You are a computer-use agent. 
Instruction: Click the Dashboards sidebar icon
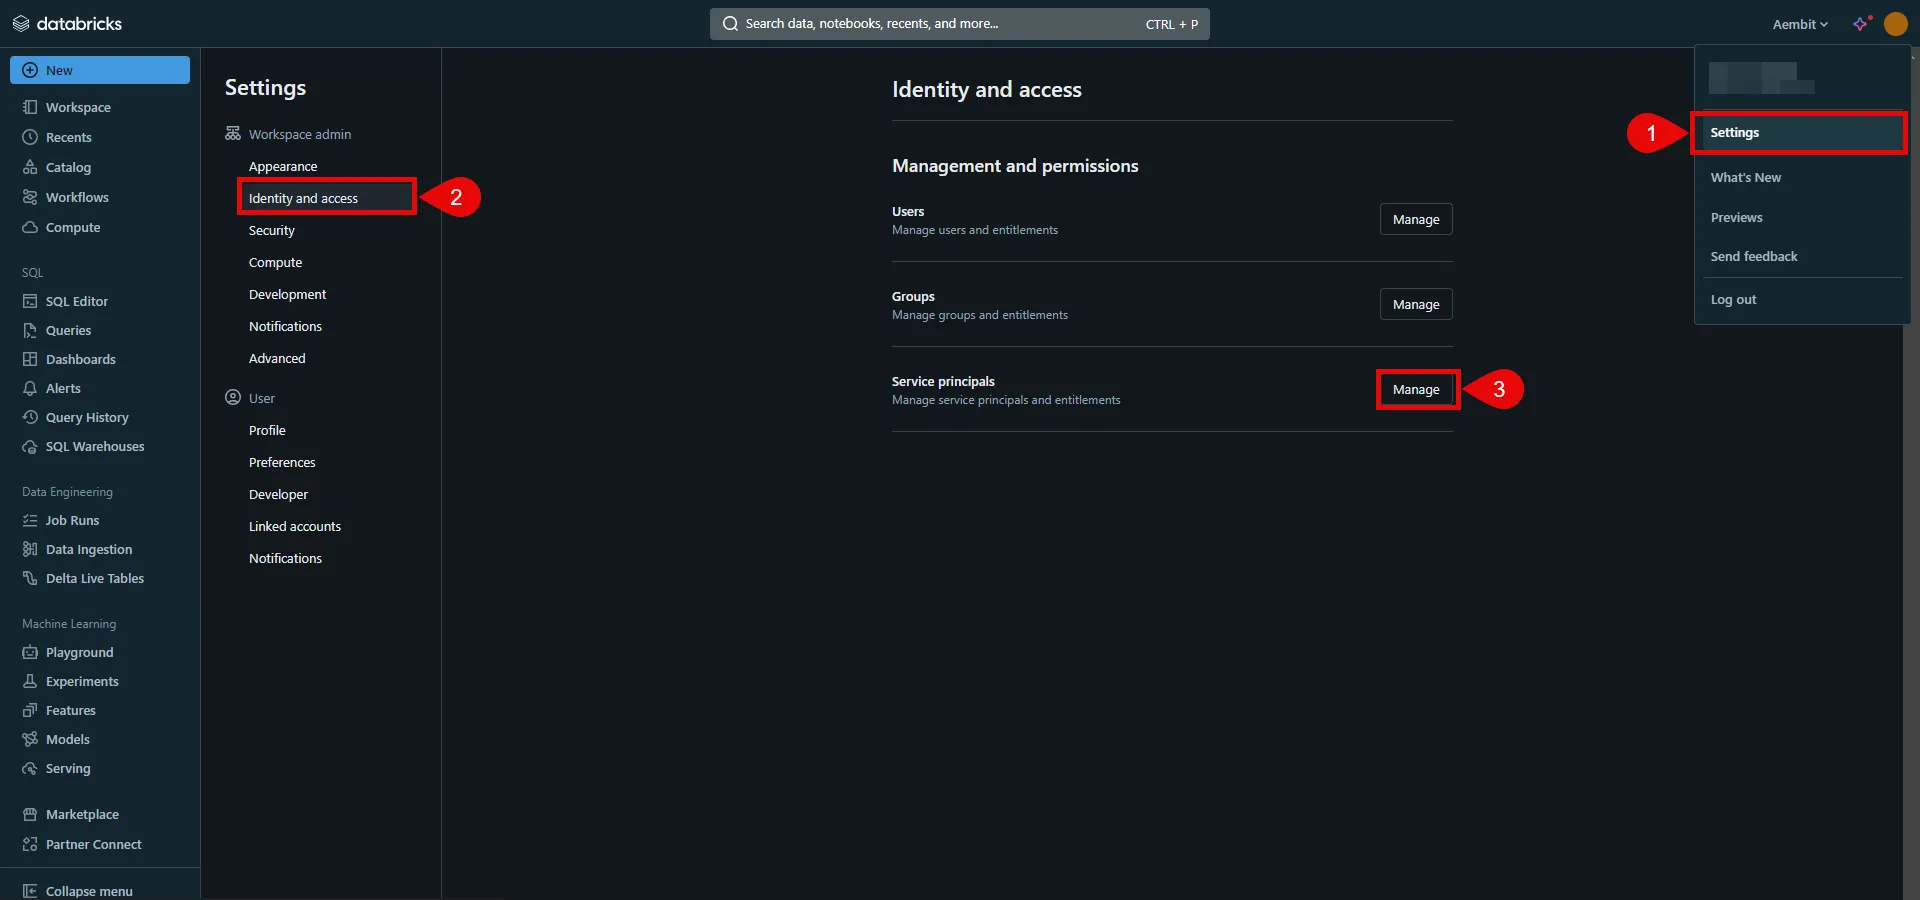pyautogui.click(x=30, y=359)
